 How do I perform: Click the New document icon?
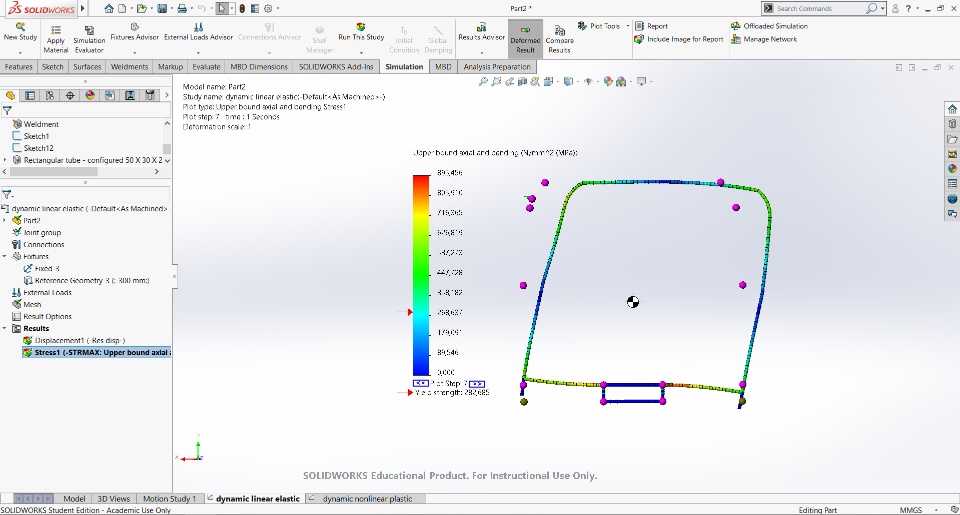click(x=122, y=9)
